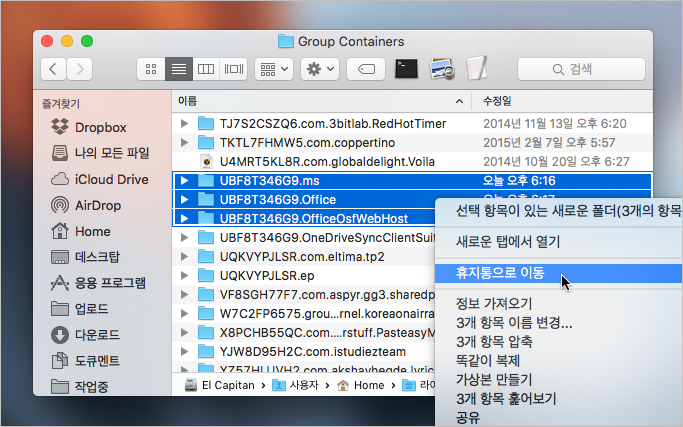Select the YJW8D95H2C.com.istudiezteam folder name
The height and width of the screenshot is (427, 683).
tap(312, 351)
